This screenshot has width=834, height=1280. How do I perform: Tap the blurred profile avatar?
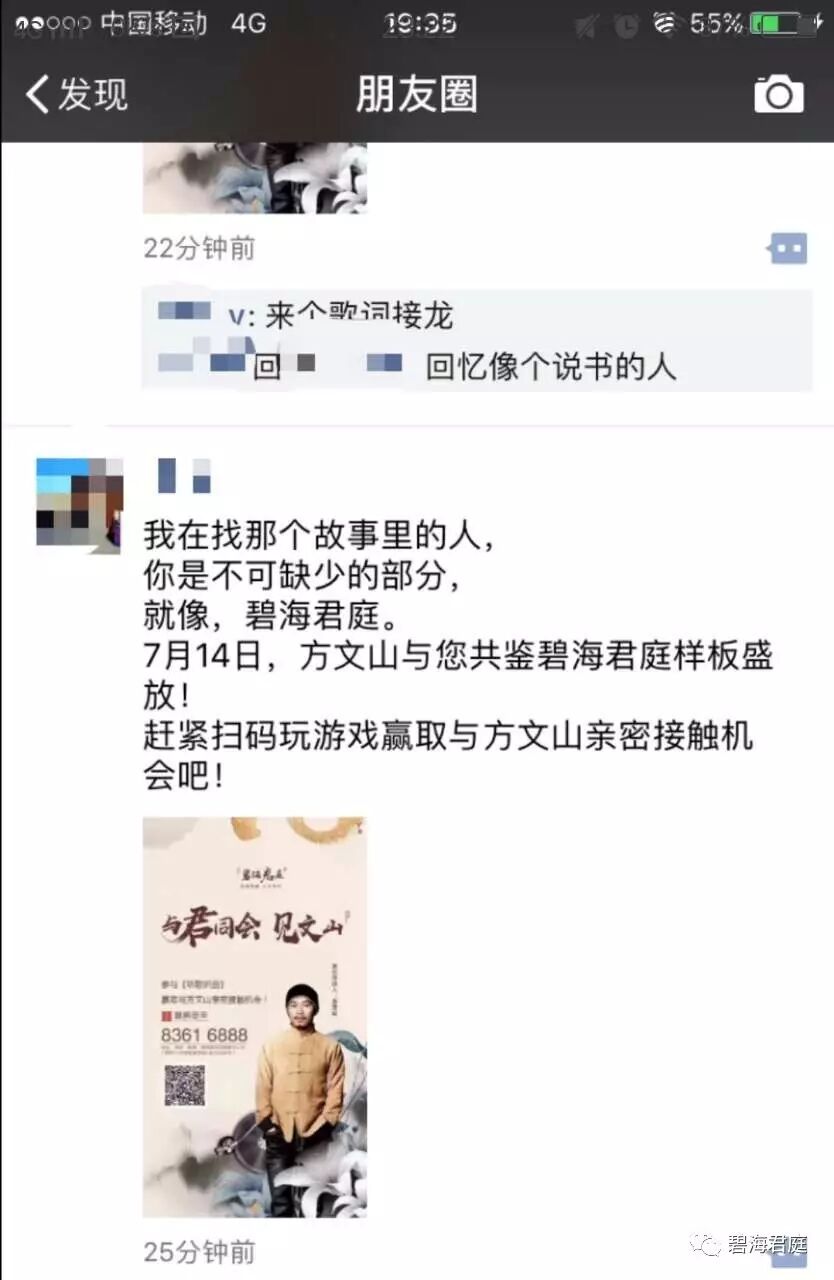(x=79, y=502)
